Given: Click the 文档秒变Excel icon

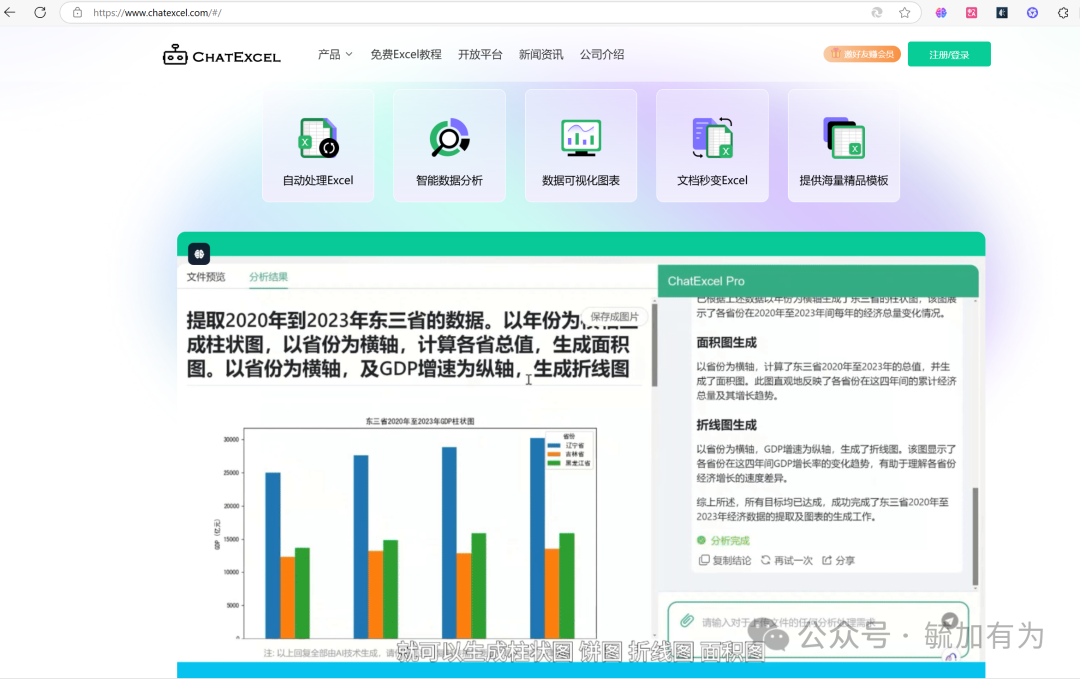Looking at the screenshot, I should click(712, 138).
